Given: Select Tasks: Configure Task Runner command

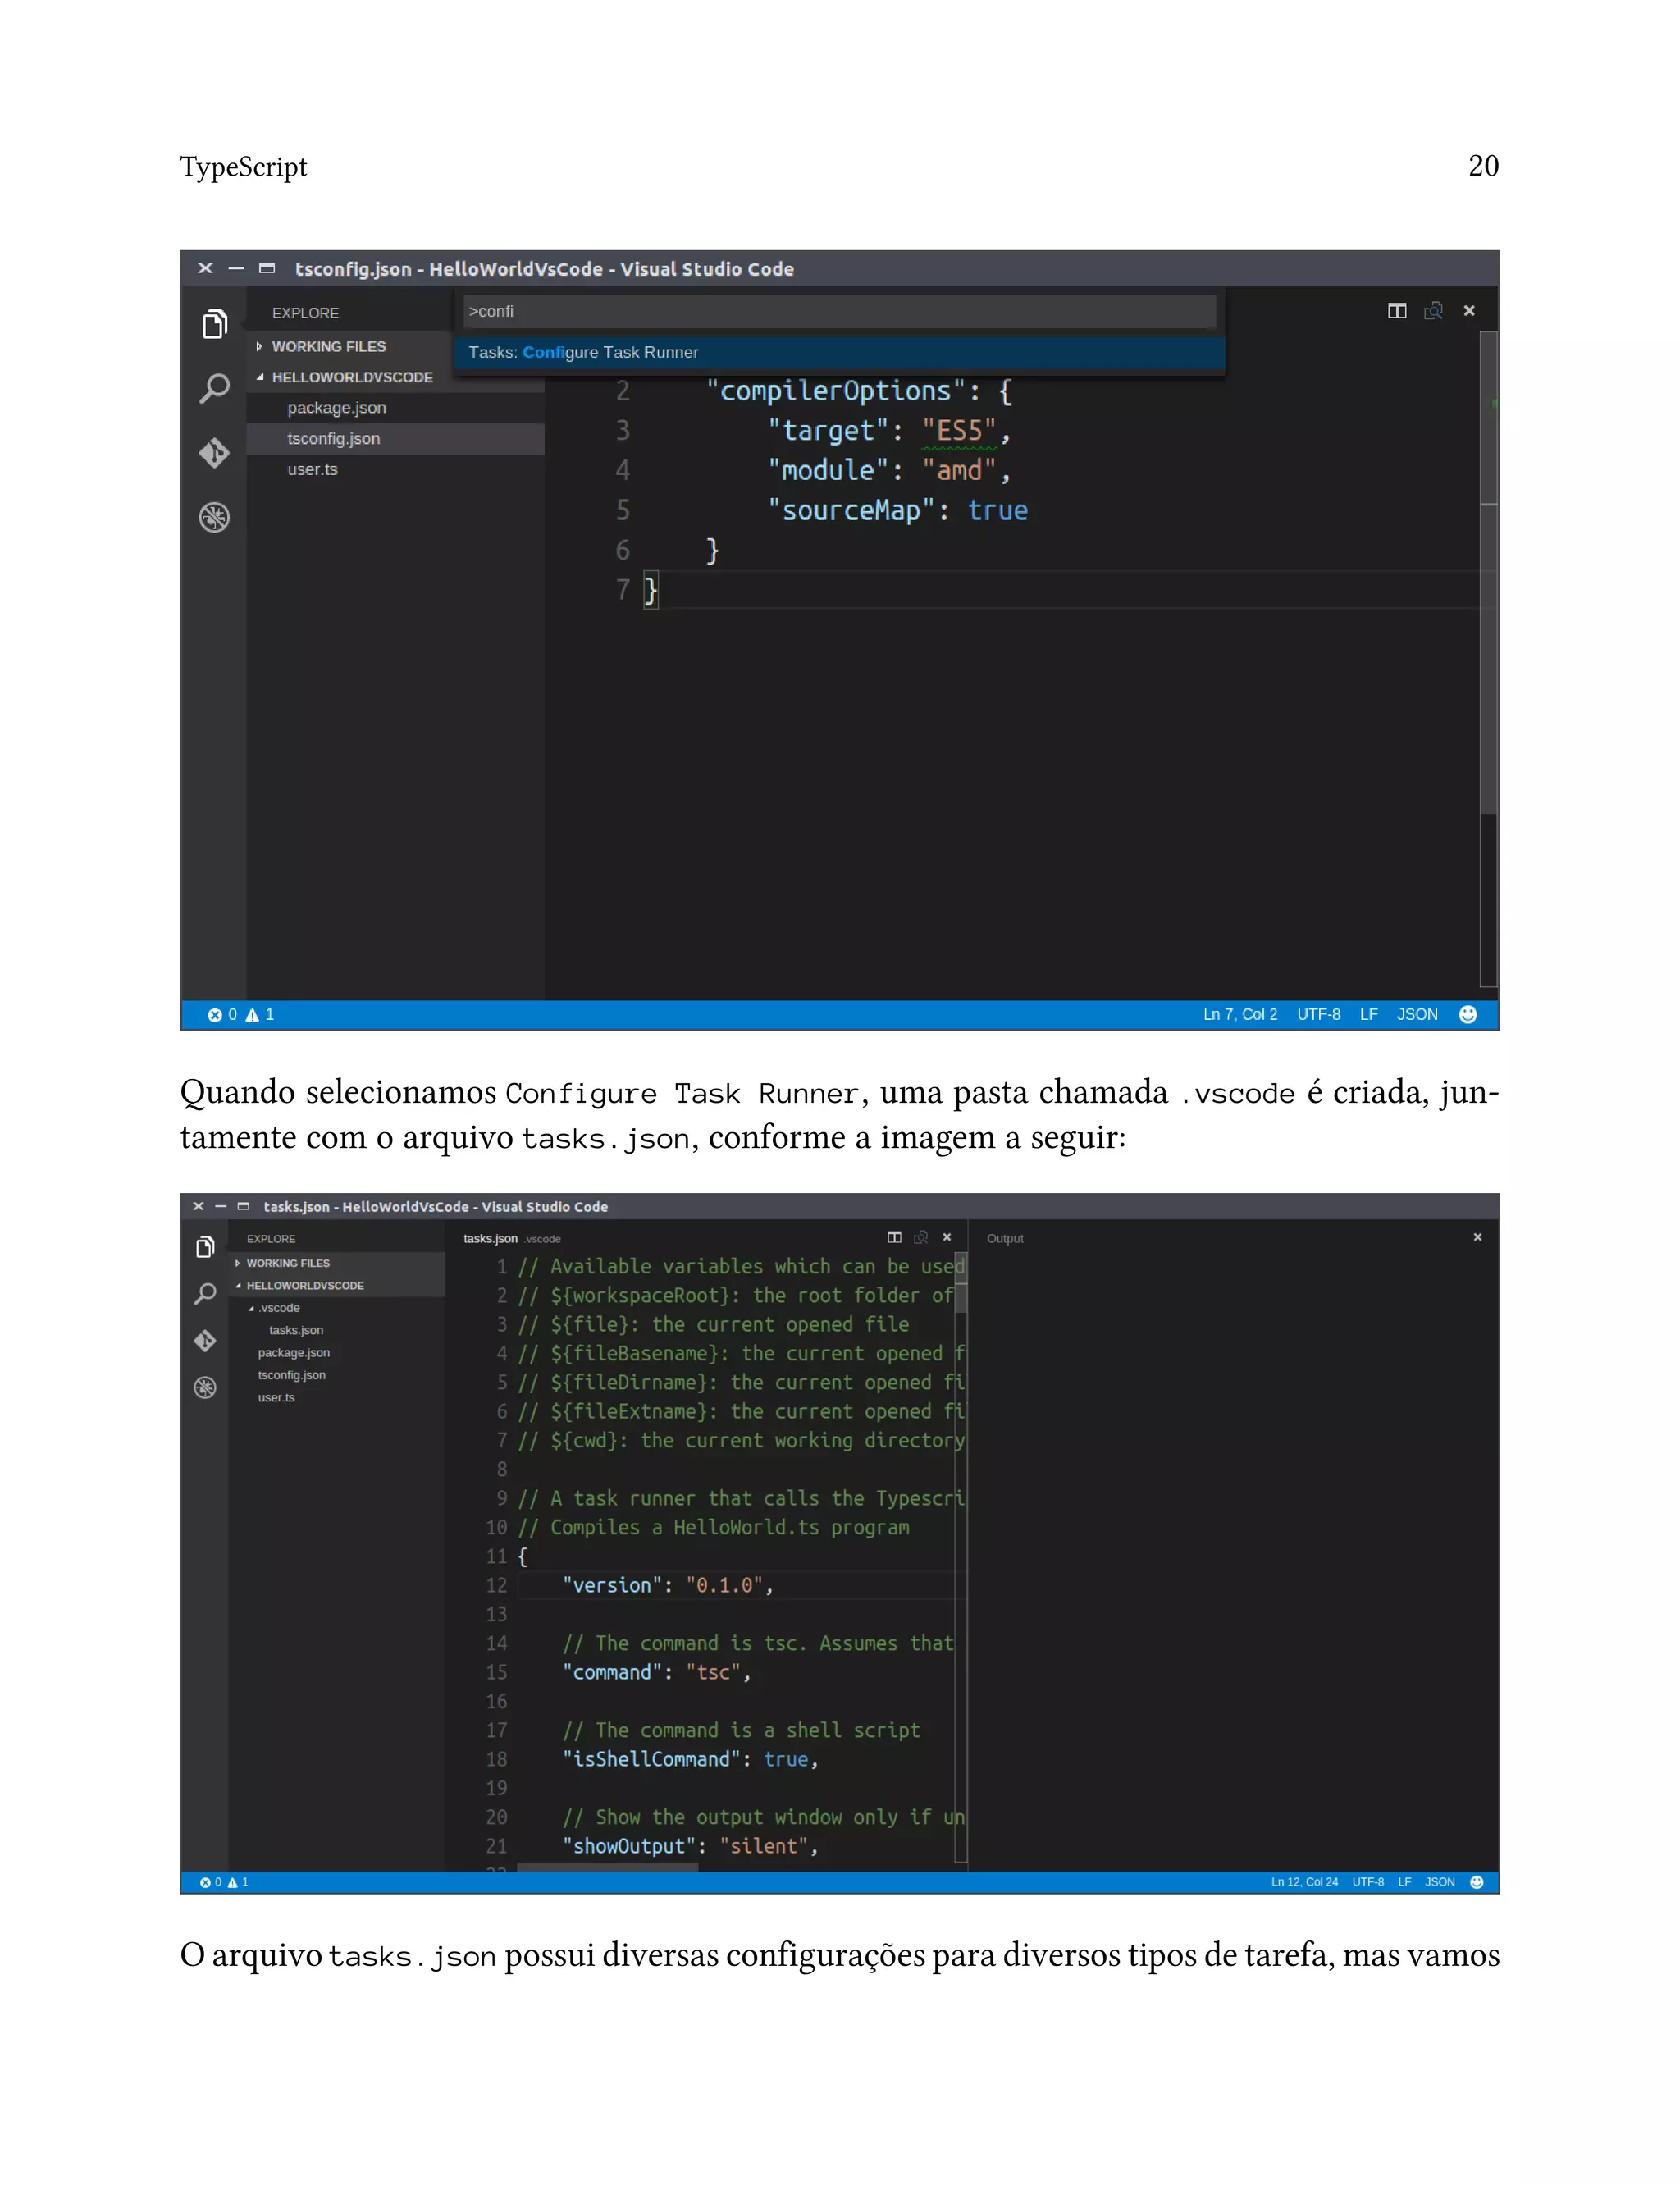Looking at the screenshot, I should tap(840, 352).
